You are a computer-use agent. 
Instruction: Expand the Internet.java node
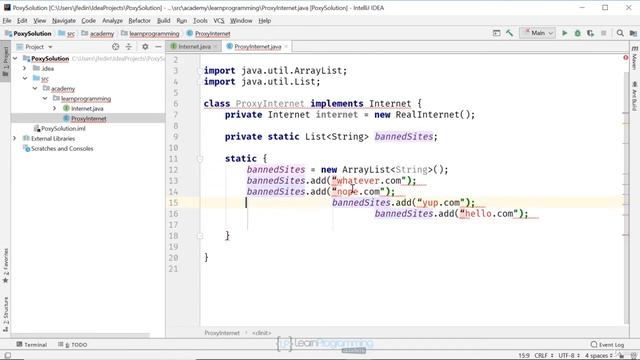pos(55,109)
